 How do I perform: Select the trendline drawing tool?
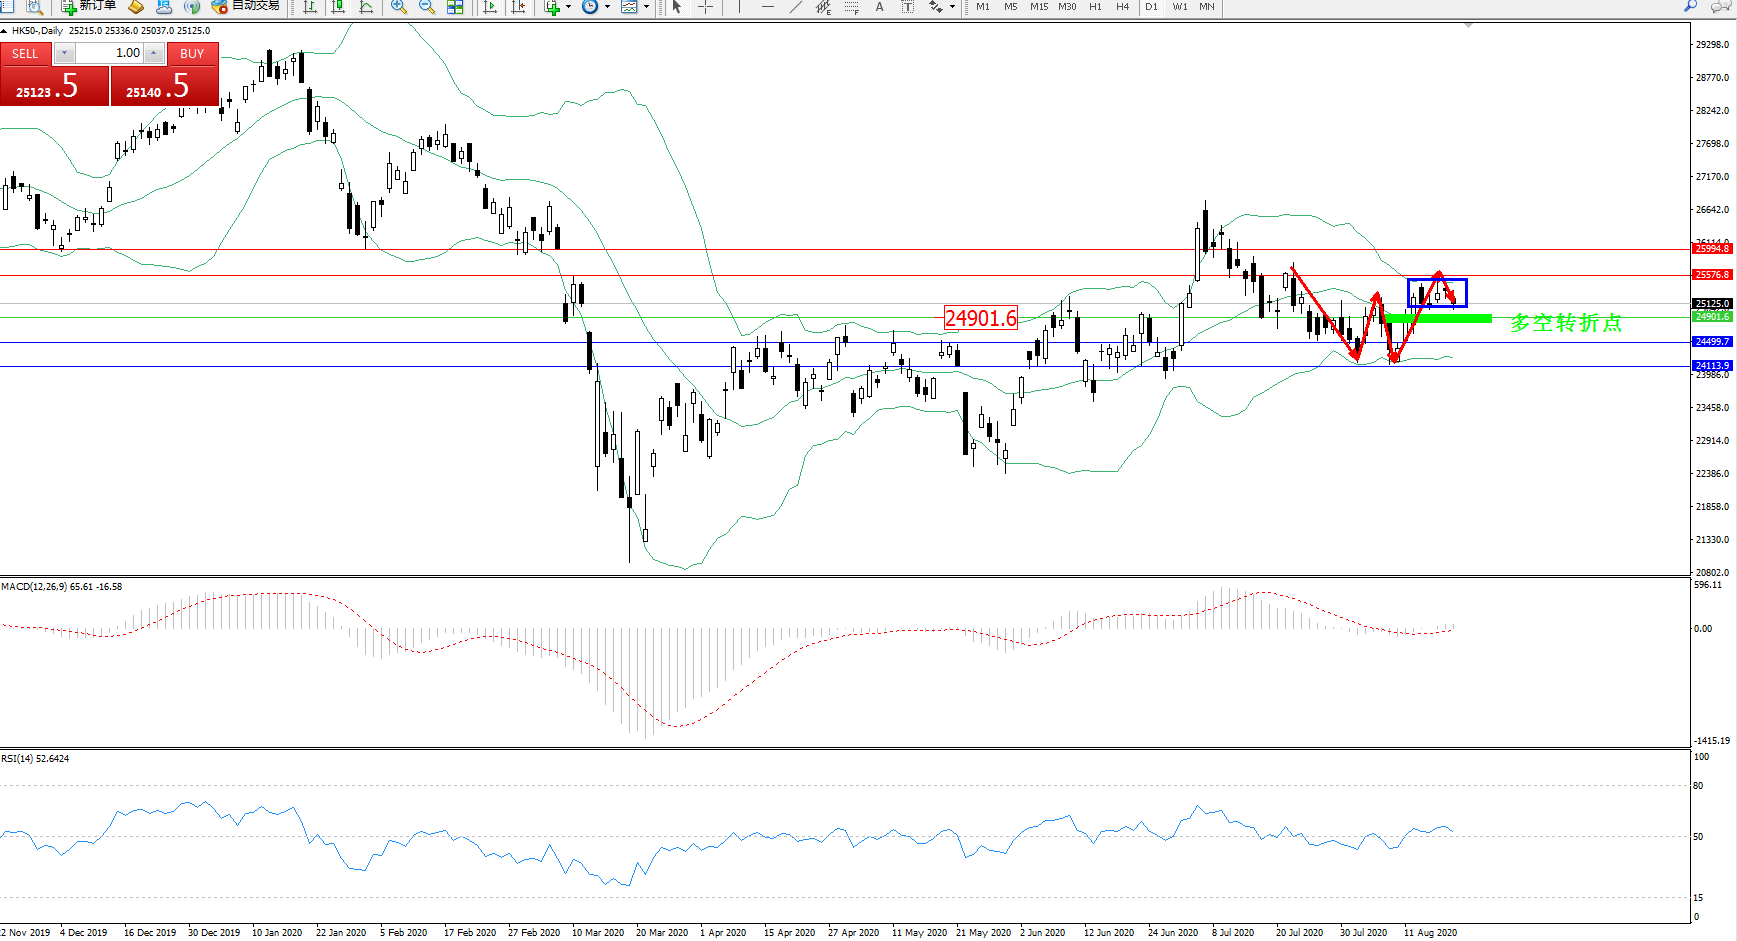tap(796, 7)
